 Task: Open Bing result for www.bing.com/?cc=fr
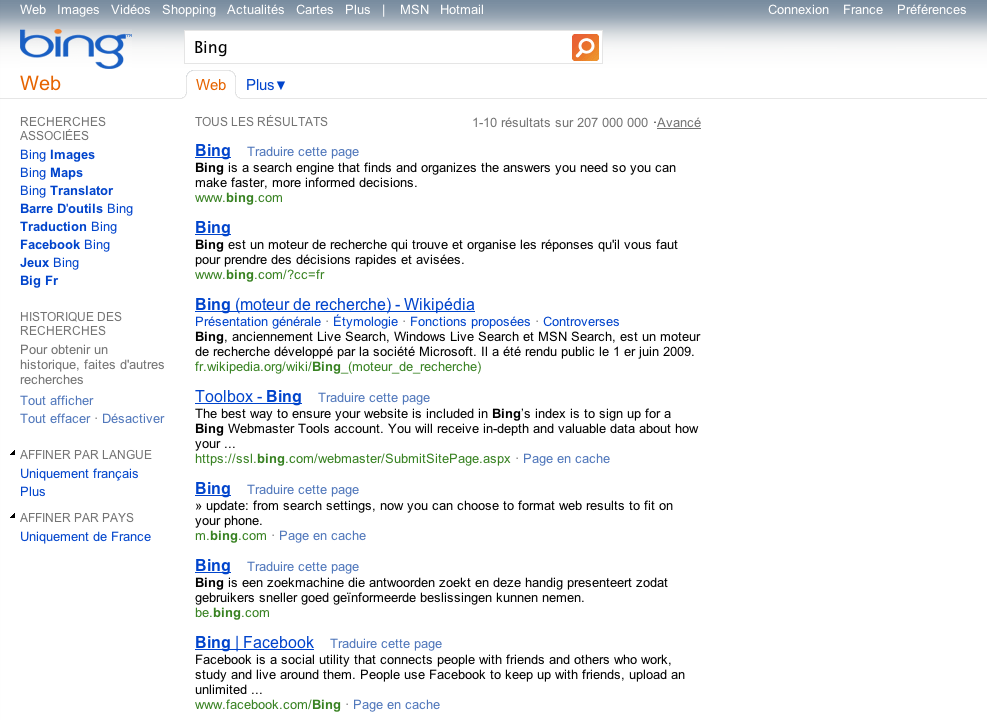[213, 227]
